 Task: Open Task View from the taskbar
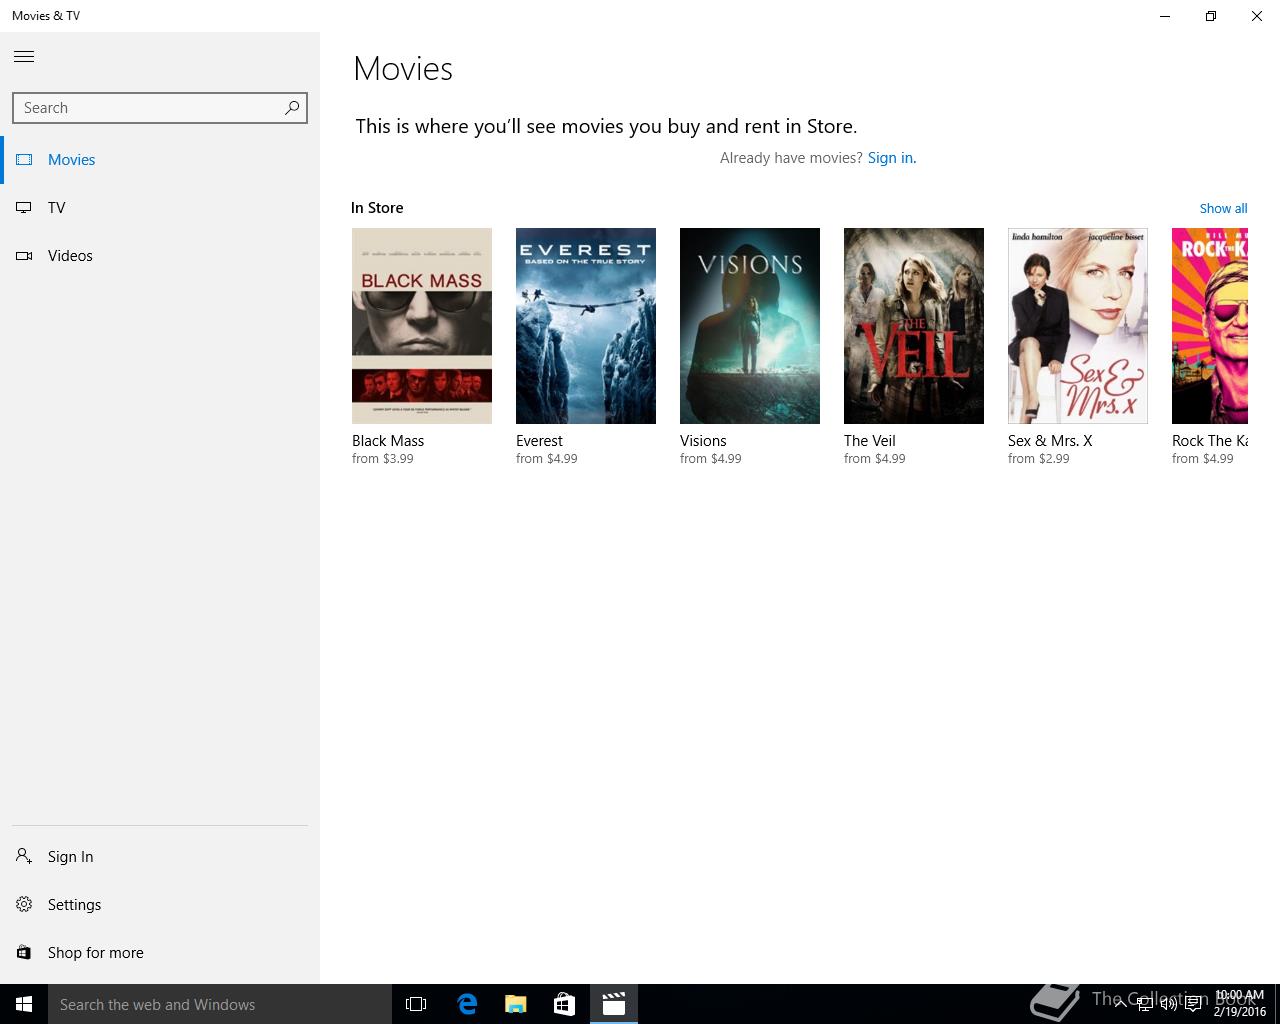tap(416, 1004)
